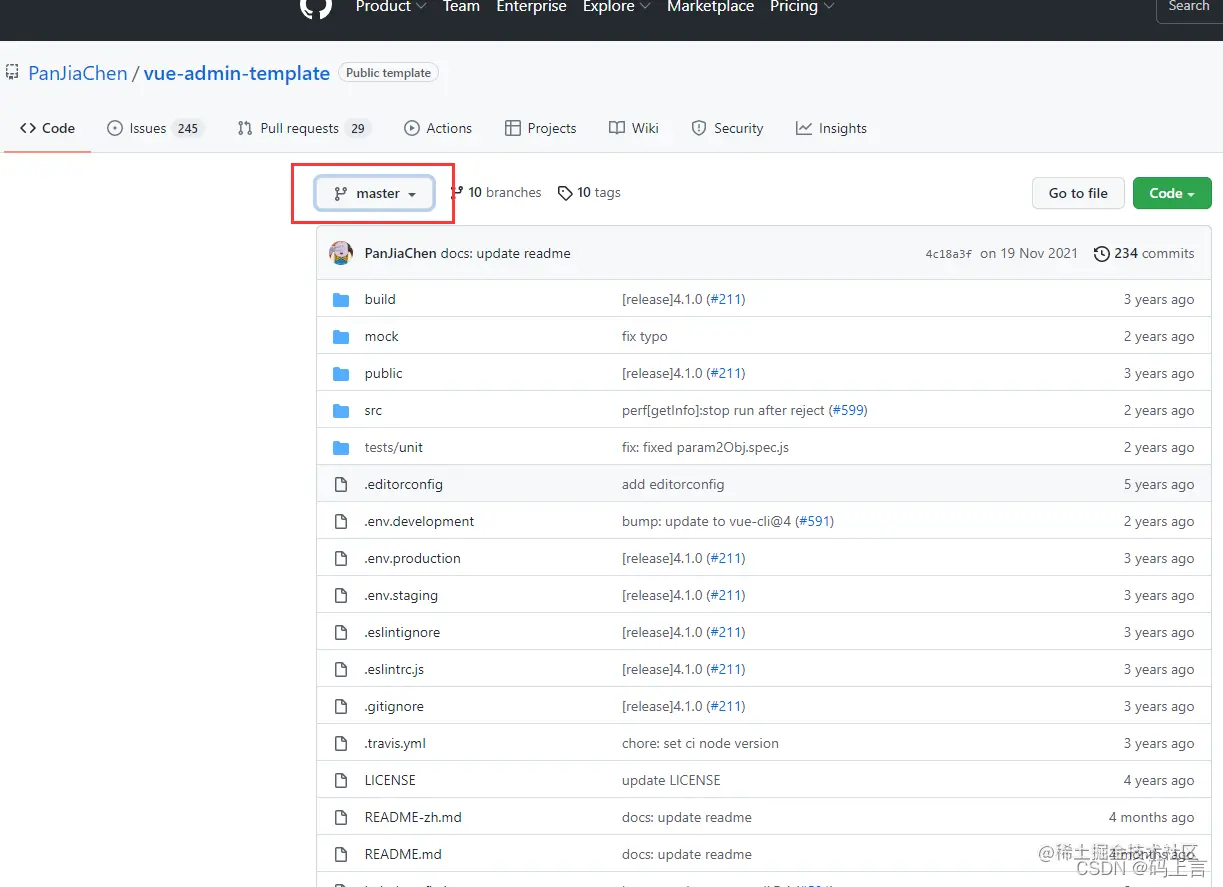This screenshot has width=1223, height=887.
Task: Open the mock folder
Action: pos(382,336)
